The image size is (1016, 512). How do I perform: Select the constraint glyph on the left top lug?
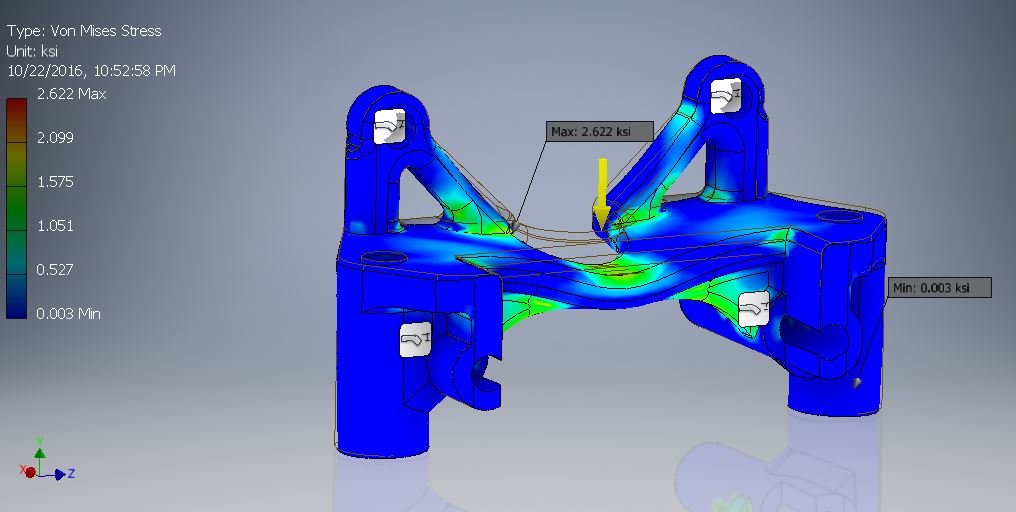pyautogui.click(x=390, y=126)
